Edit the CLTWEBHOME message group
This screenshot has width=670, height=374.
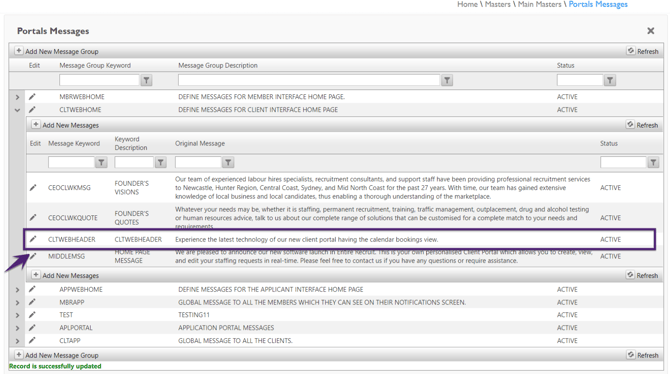[32, 109]
